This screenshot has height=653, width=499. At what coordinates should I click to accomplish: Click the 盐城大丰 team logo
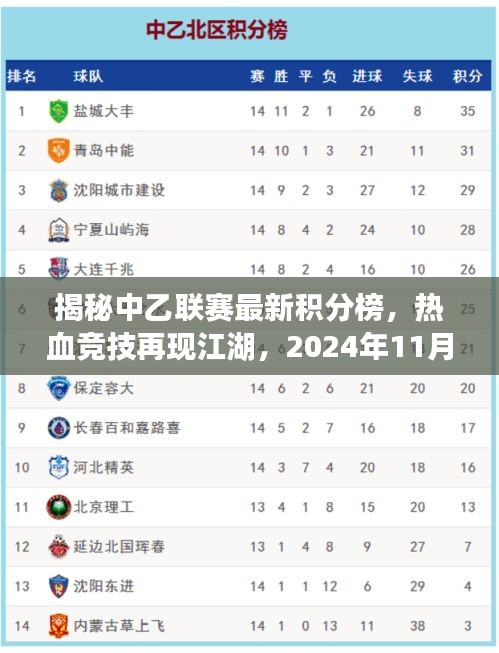(x=58, y=111)
